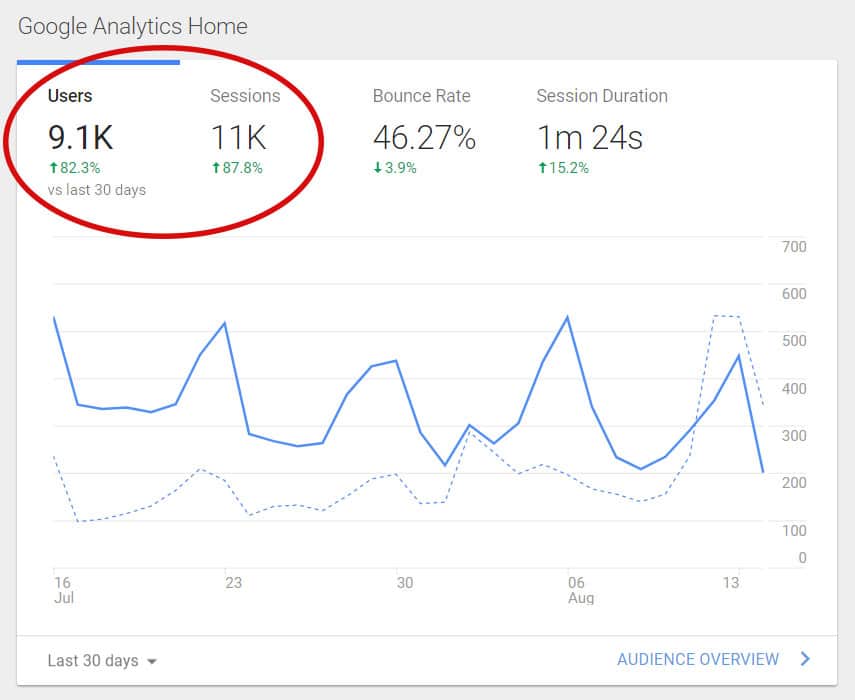Click the 200 y-axis label
This screenshot has width=855, height=700.
[x=794, y=482]
